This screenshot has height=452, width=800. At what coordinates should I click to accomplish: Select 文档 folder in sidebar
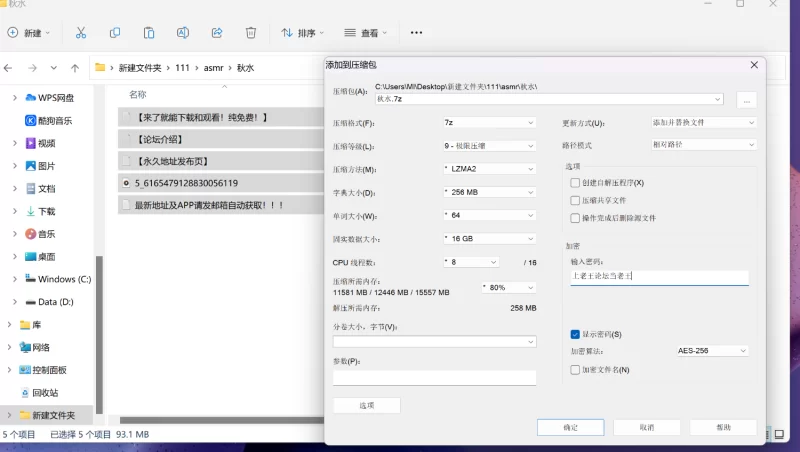[40, 188]
